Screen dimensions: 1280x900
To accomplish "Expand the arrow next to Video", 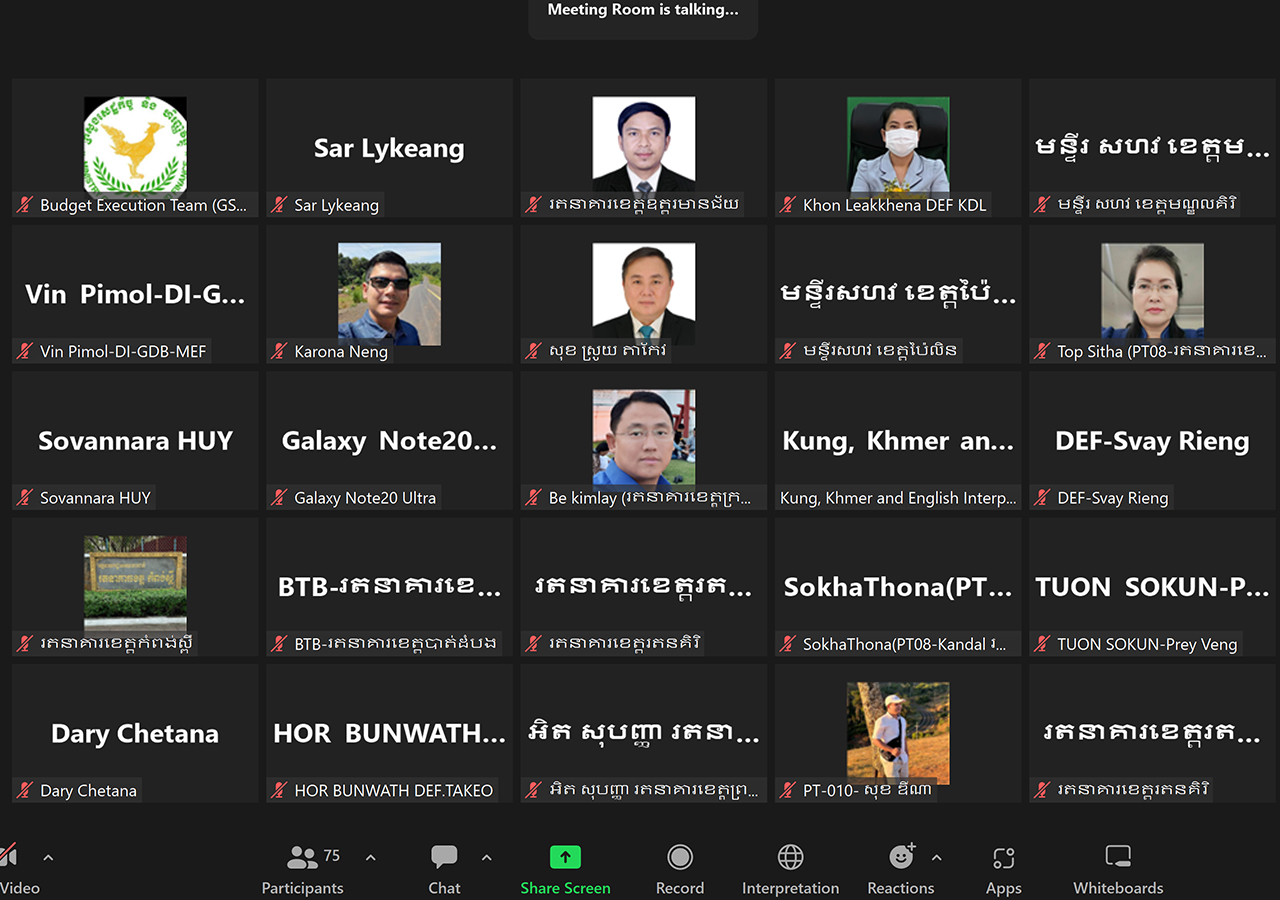I will pyautogui.click(x=48, y=857).
